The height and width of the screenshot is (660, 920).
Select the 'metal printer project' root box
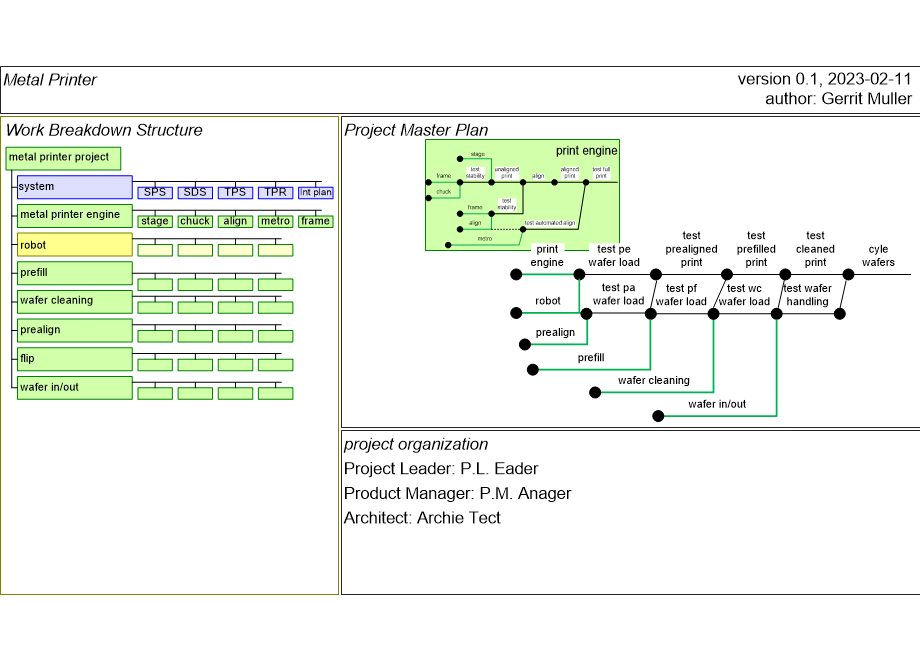tap(63, 158)
